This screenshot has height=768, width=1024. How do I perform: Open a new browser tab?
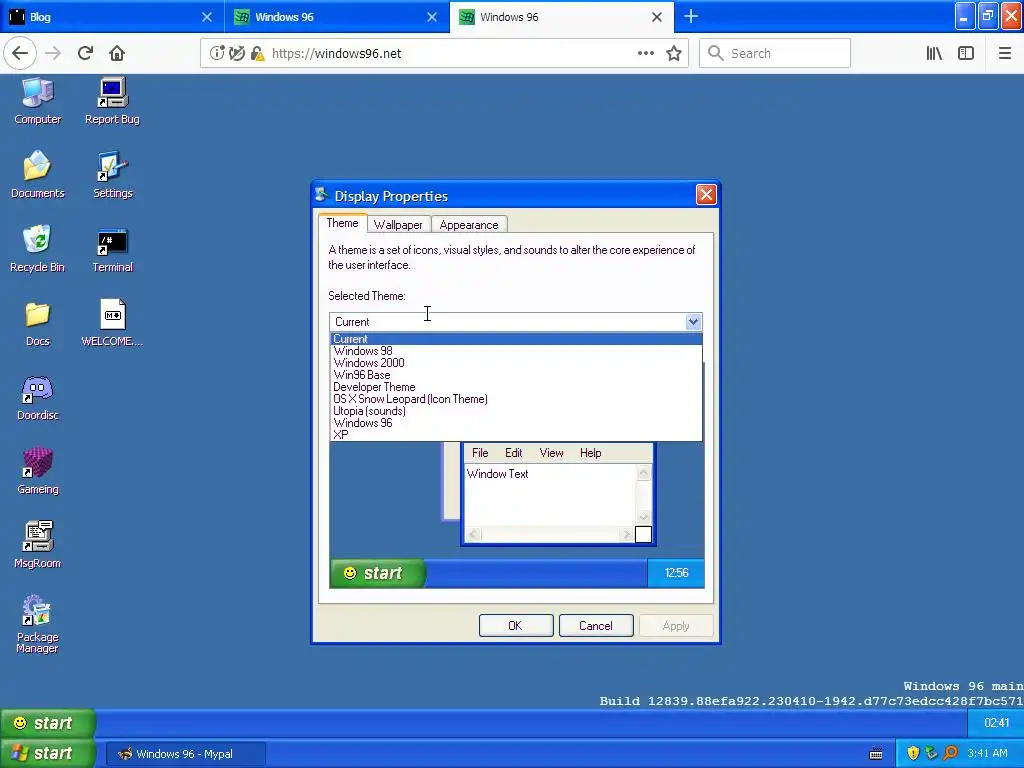click(691, 16)
